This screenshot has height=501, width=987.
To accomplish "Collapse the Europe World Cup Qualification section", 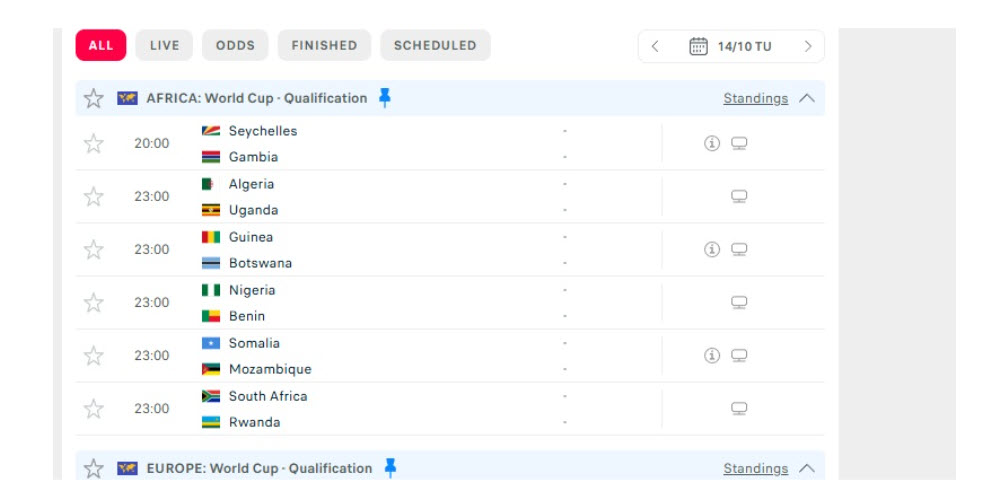I will coord(807,468).
